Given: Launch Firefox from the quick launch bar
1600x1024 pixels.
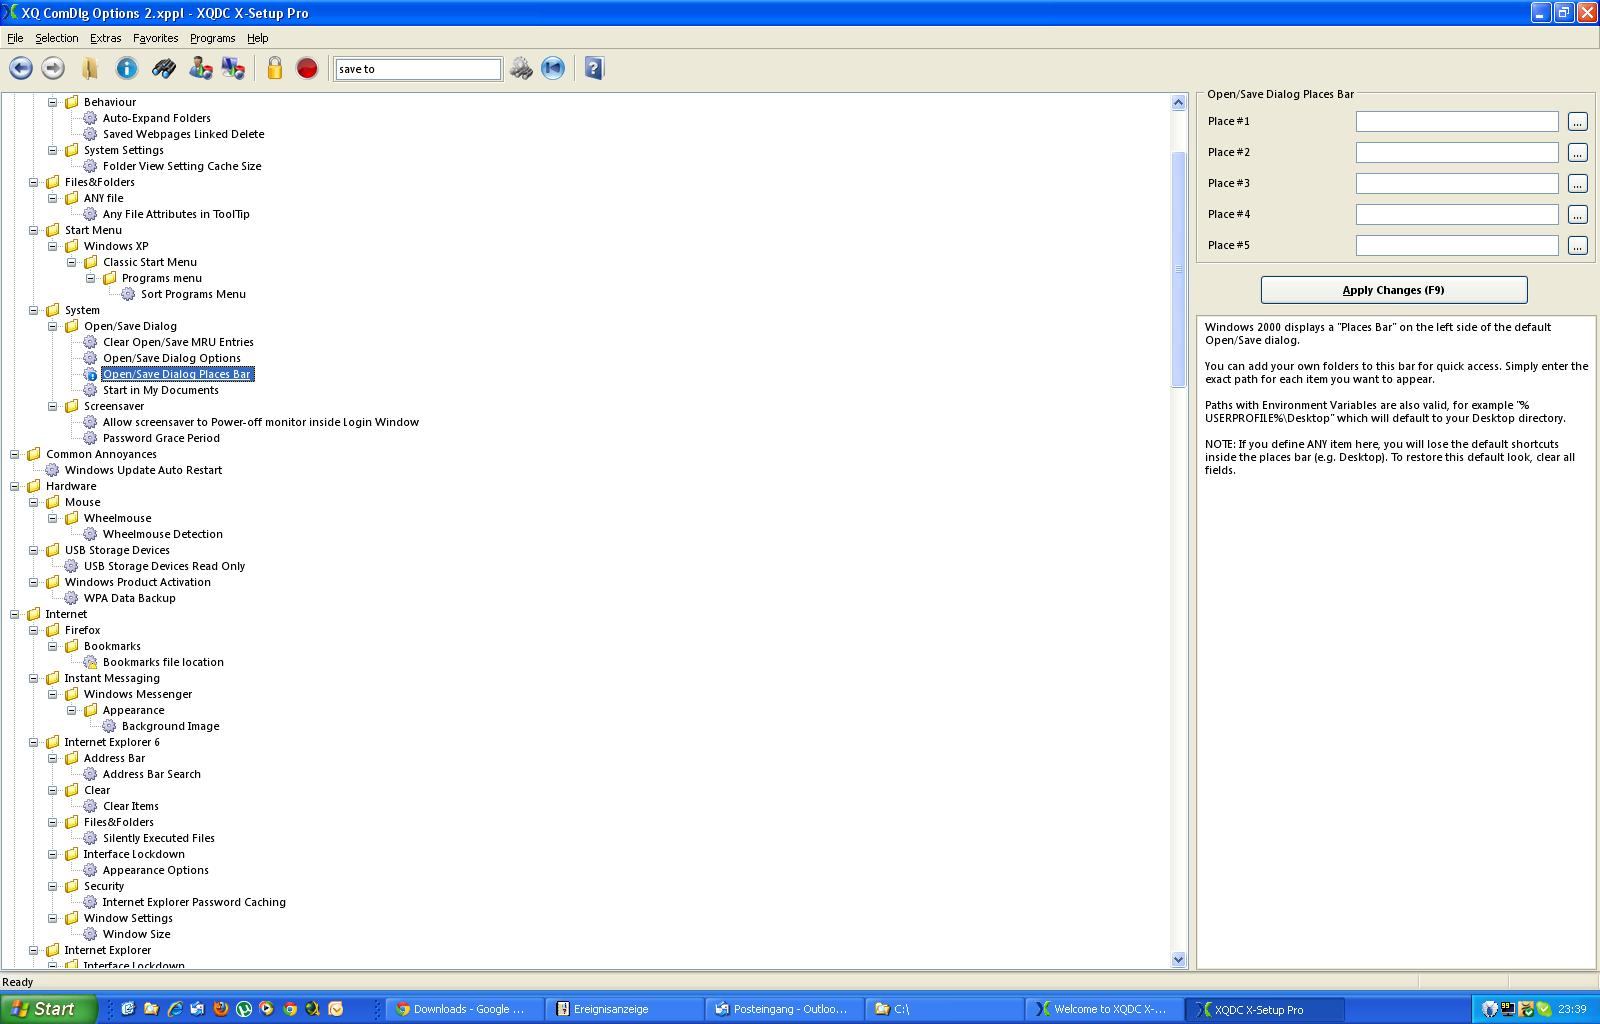Looking at the screenshot, I should (x=221, y=1009).
